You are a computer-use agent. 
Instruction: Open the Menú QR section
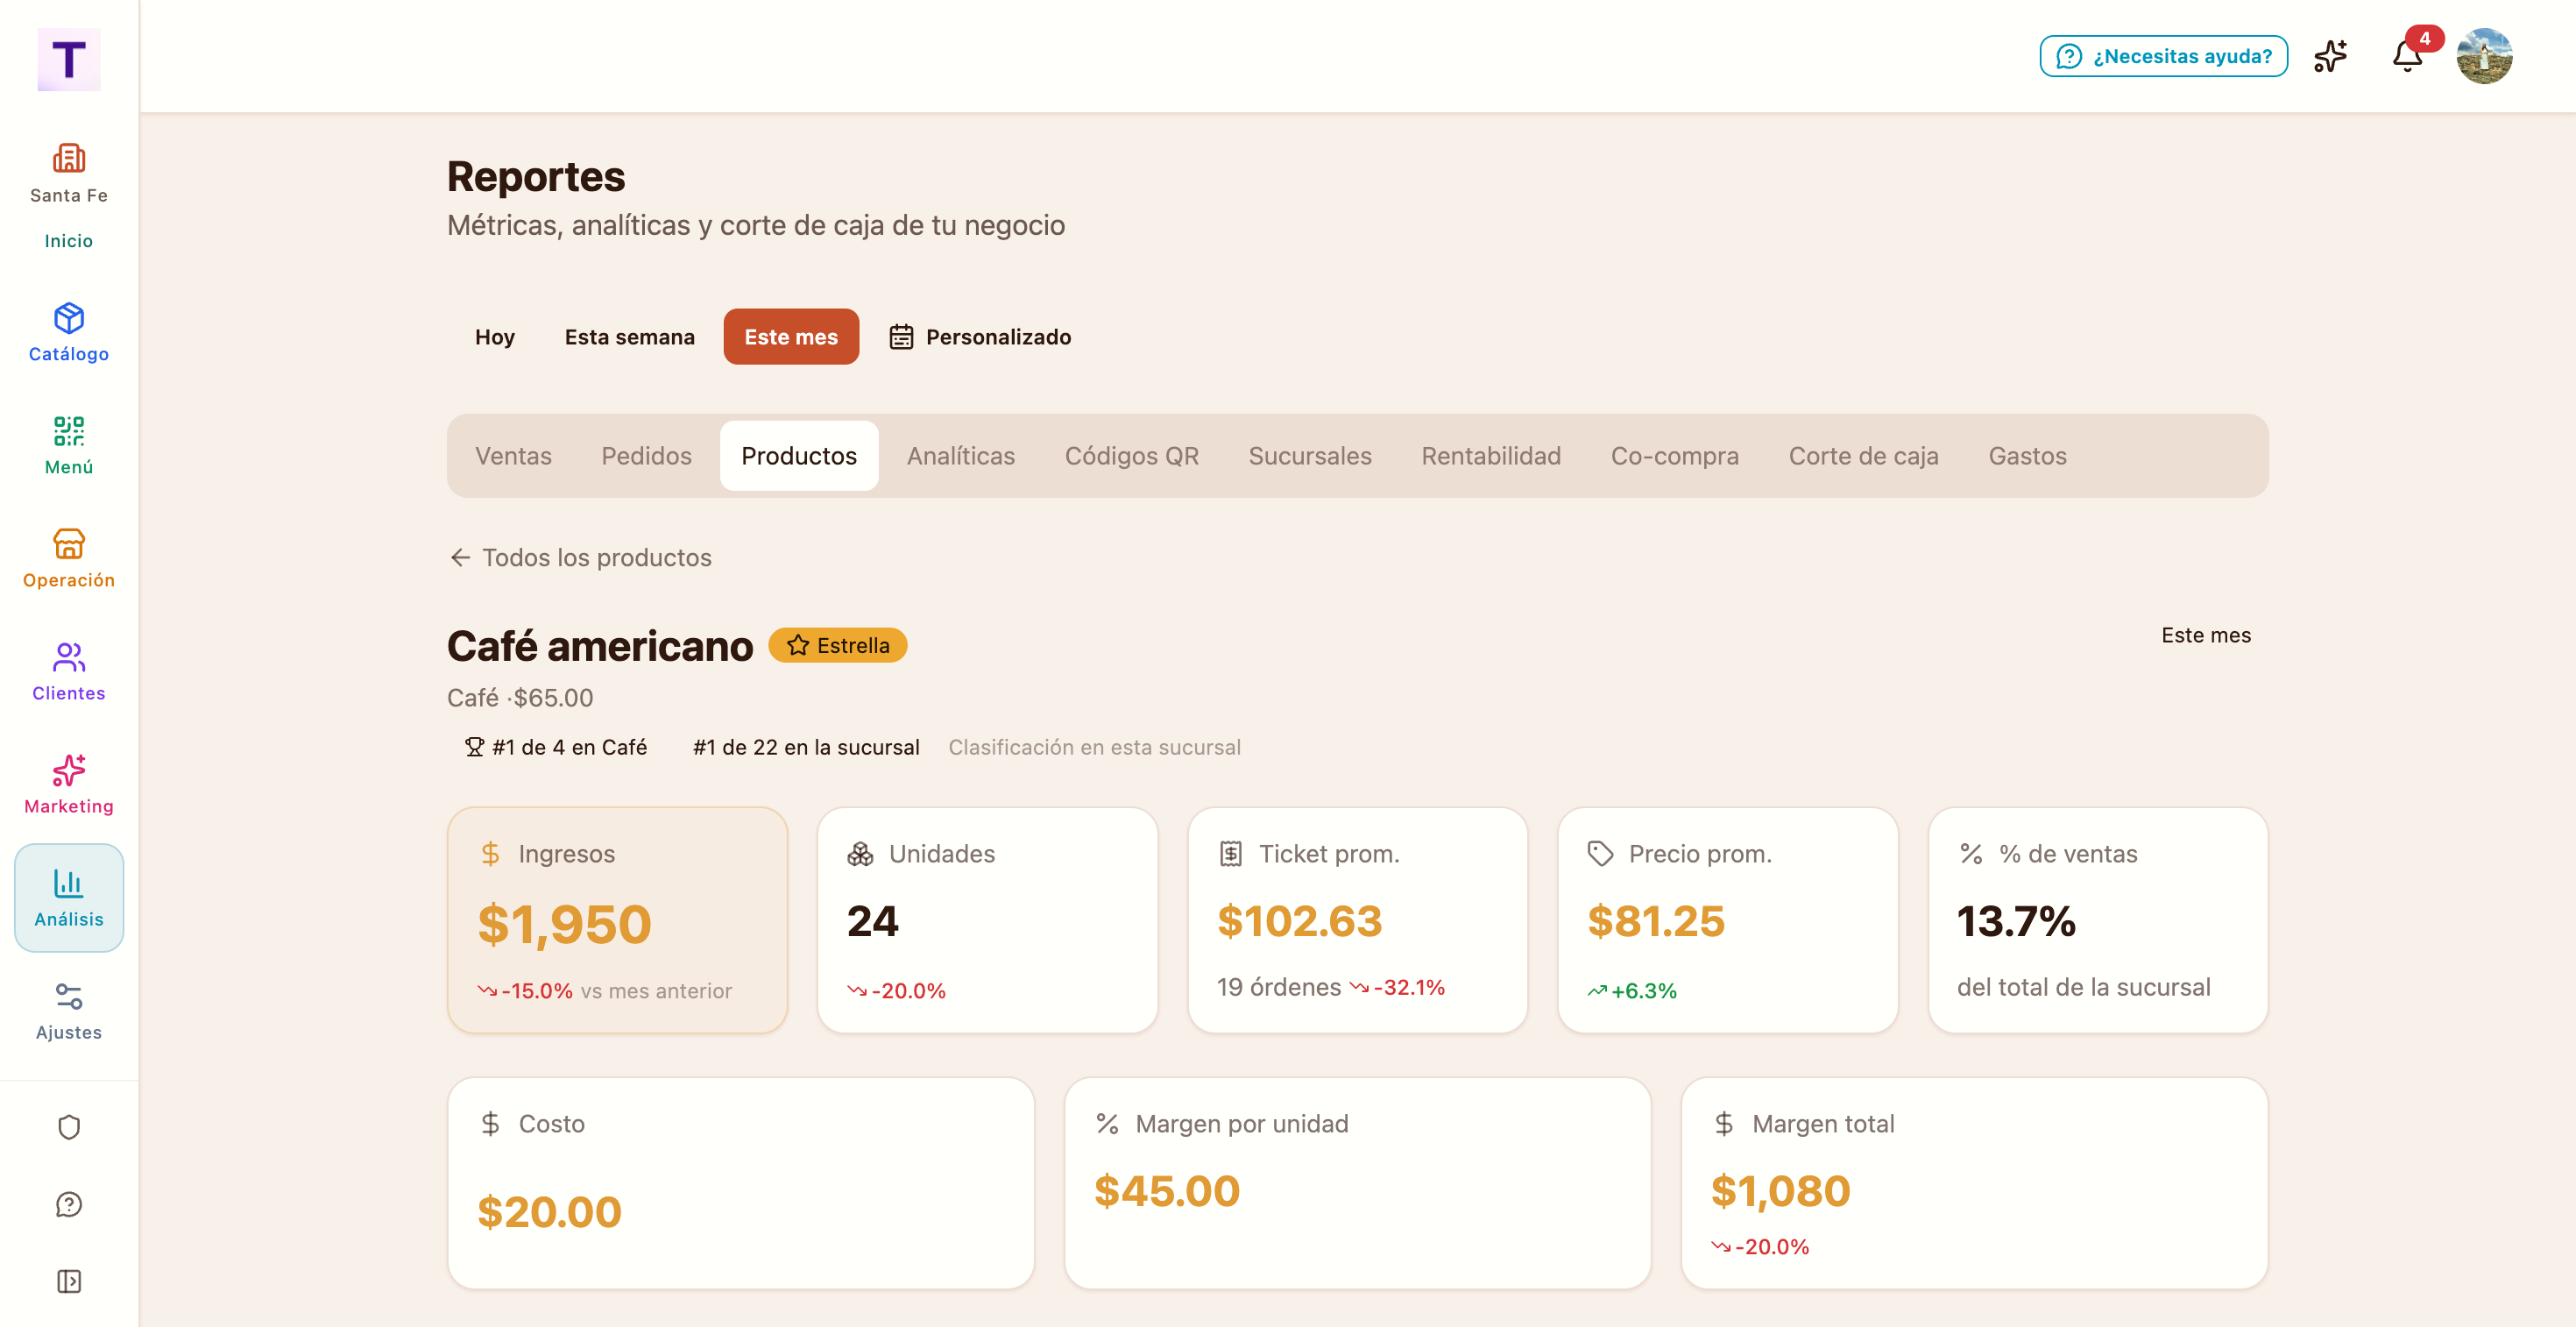(68, 446)
